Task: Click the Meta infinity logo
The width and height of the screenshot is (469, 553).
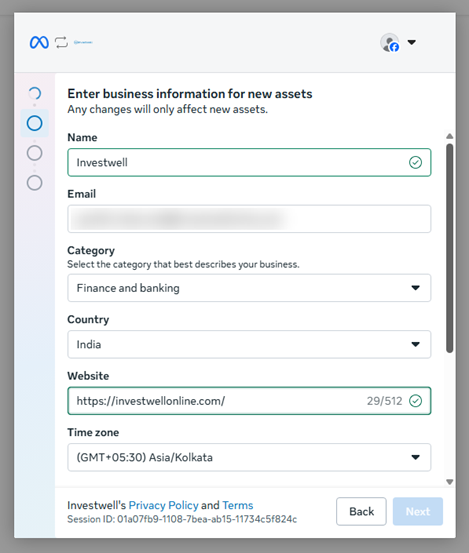Action: 39,43
